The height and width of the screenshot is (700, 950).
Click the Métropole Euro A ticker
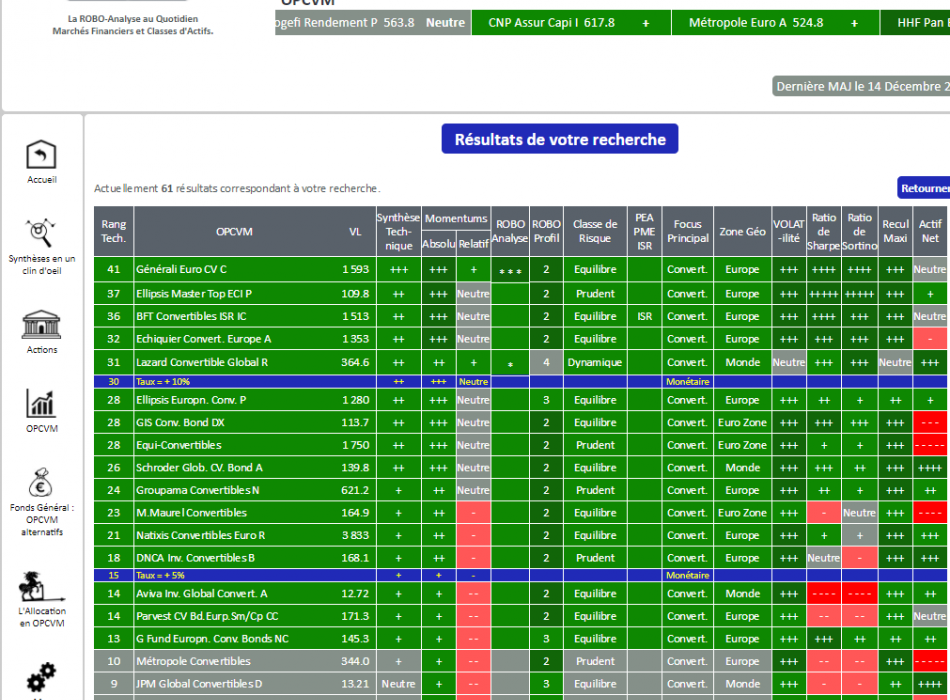point(775,23)
